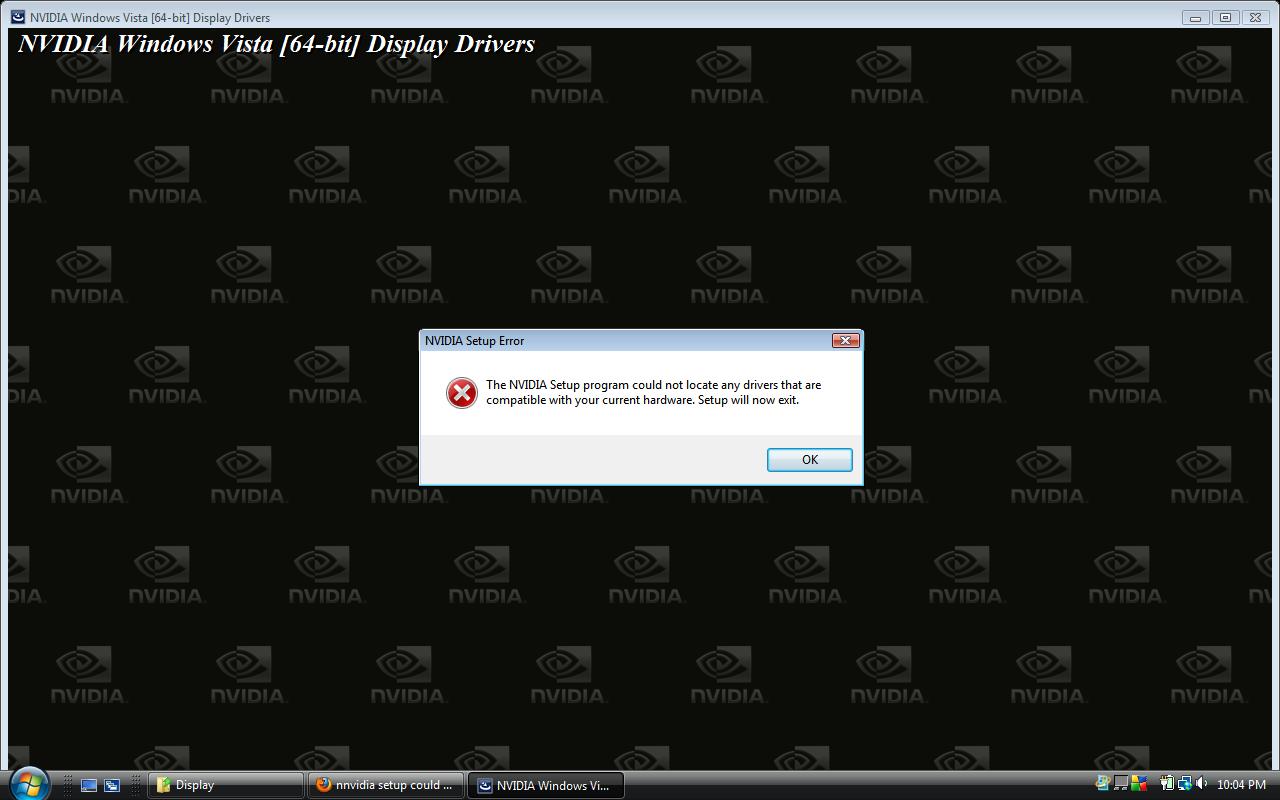The height and width of the screenshot is (800, 1280).
Task: Click the colorful Windows flag tray icon
Action: tap(1139, 783)
